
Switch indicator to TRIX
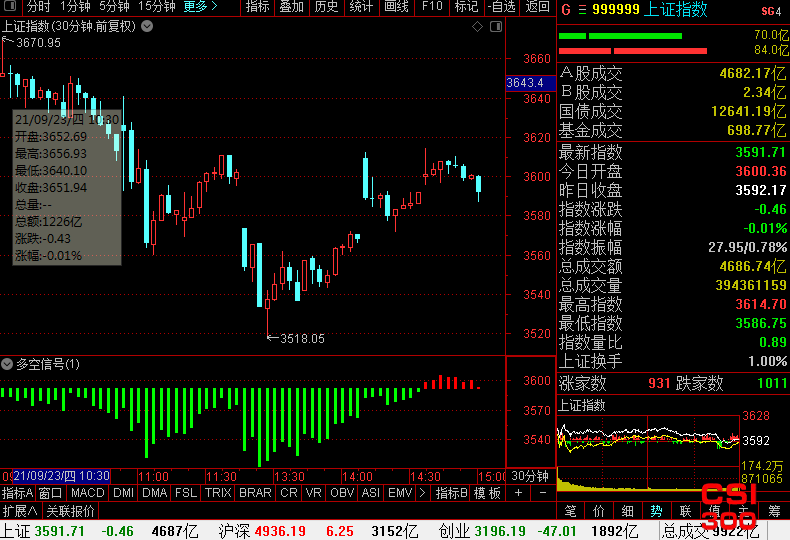pos(218,493)
